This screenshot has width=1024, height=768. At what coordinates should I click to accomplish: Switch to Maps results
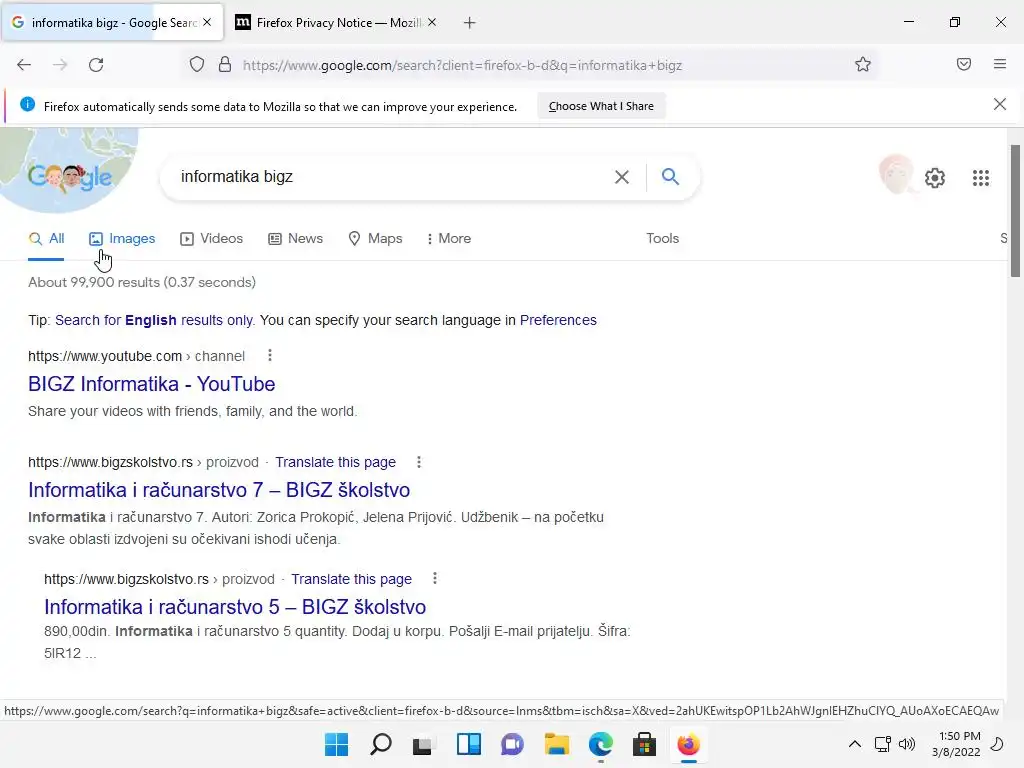tap(375, 238)
